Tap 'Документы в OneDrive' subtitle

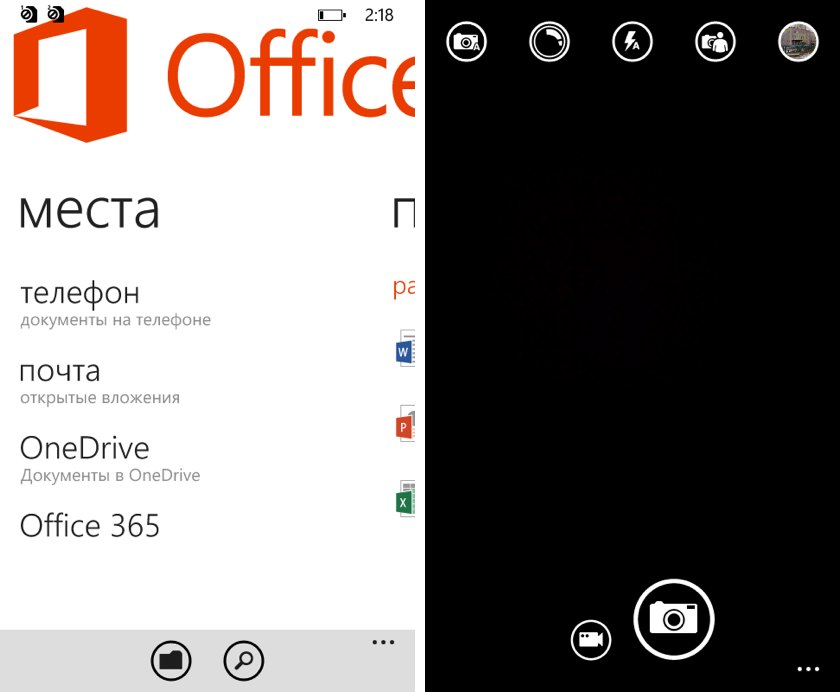pos(110,476)
